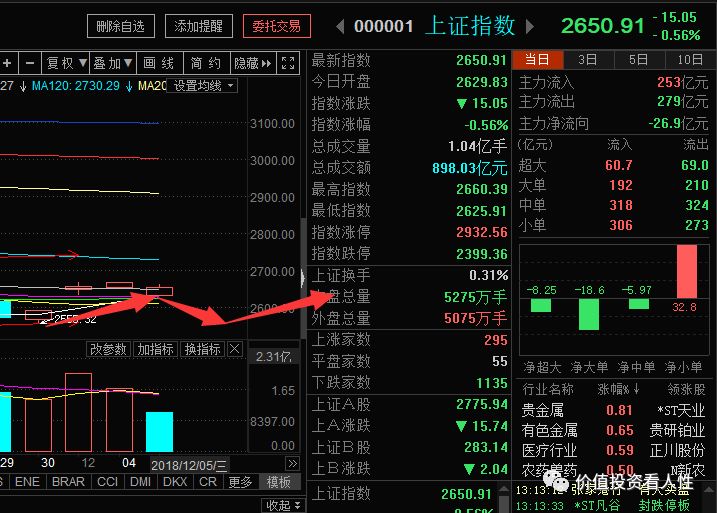This screenshot has width=717, height=513.
Task: Go to previous stock arrow
Action: pos(340,27)
